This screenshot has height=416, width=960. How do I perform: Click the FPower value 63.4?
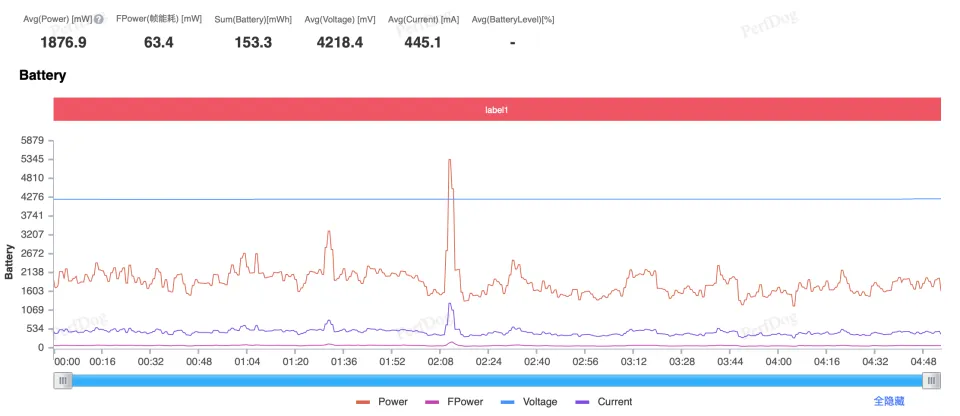point(158,42)
